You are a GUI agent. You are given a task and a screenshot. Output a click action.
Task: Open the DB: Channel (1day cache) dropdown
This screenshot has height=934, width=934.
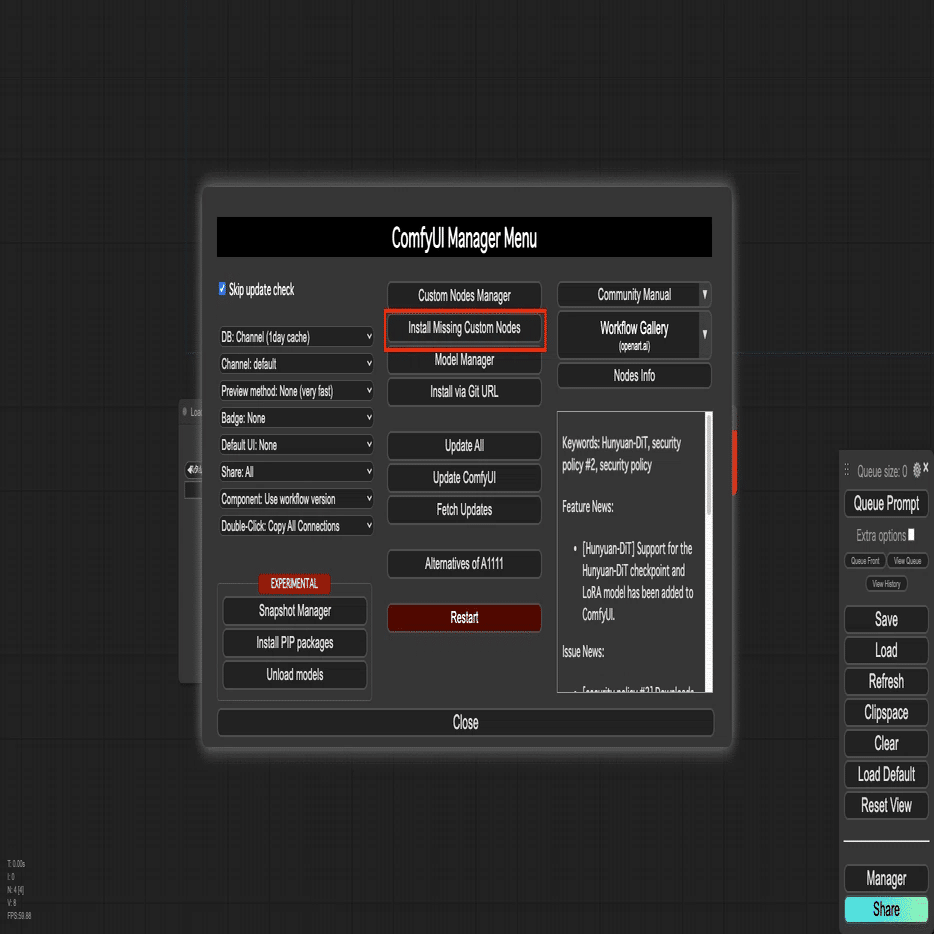296,337
